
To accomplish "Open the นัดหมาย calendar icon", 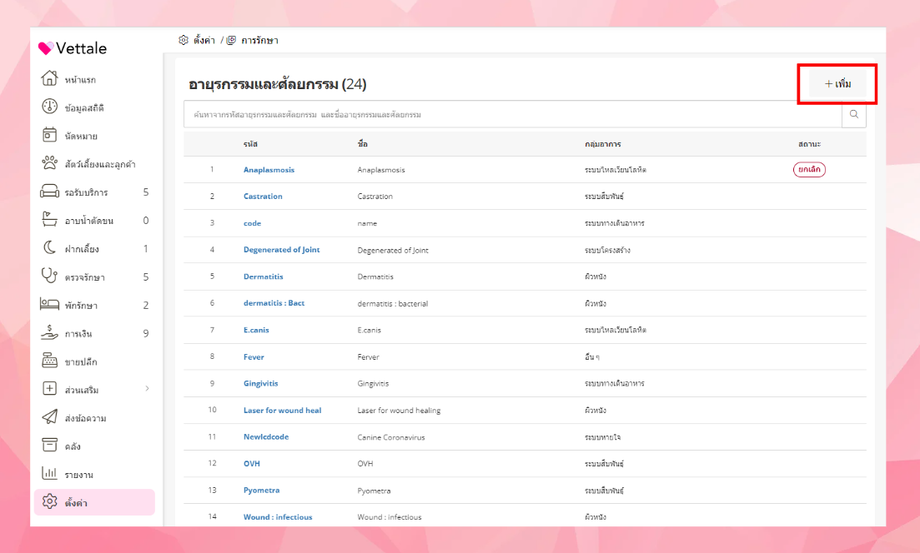I will [x=49, y=135].
